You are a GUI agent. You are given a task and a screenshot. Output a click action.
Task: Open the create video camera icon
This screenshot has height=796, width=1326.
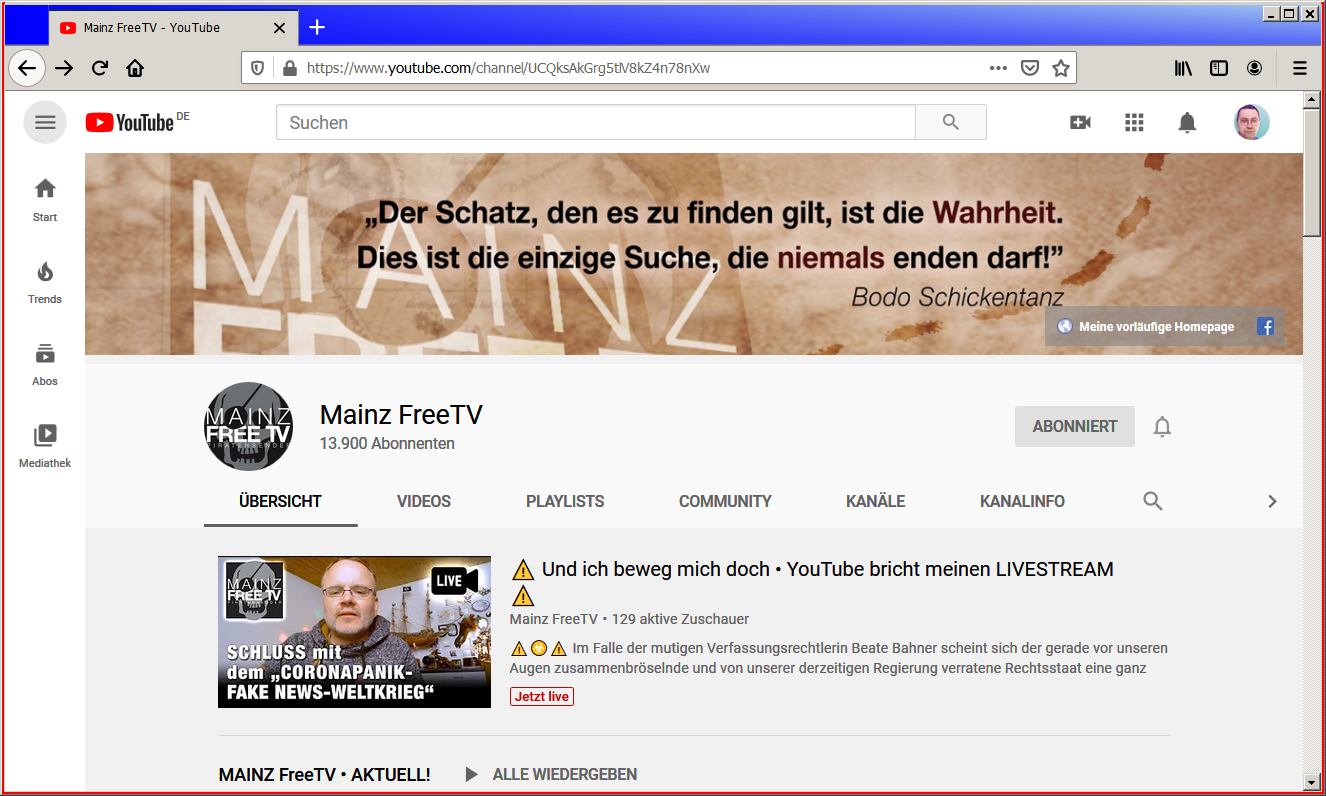click(x=1080, y=122)
